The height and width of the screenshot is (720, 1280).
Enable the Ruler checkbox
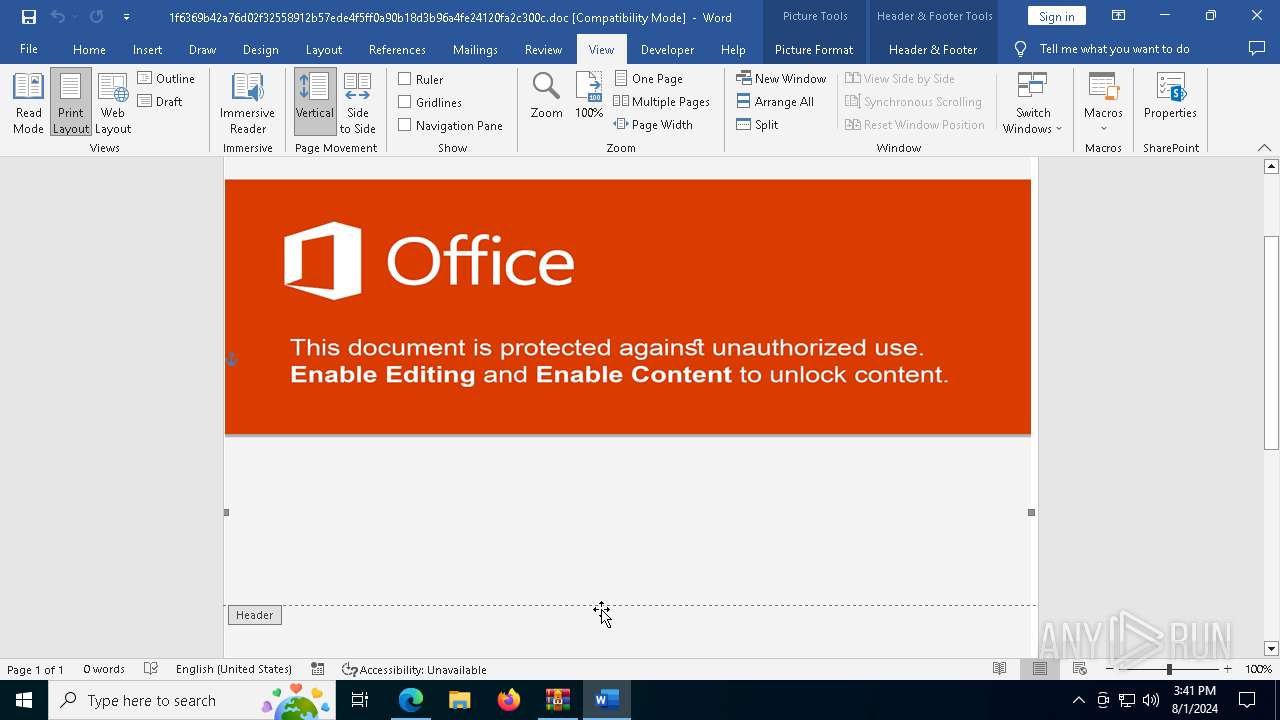[421, 79]
